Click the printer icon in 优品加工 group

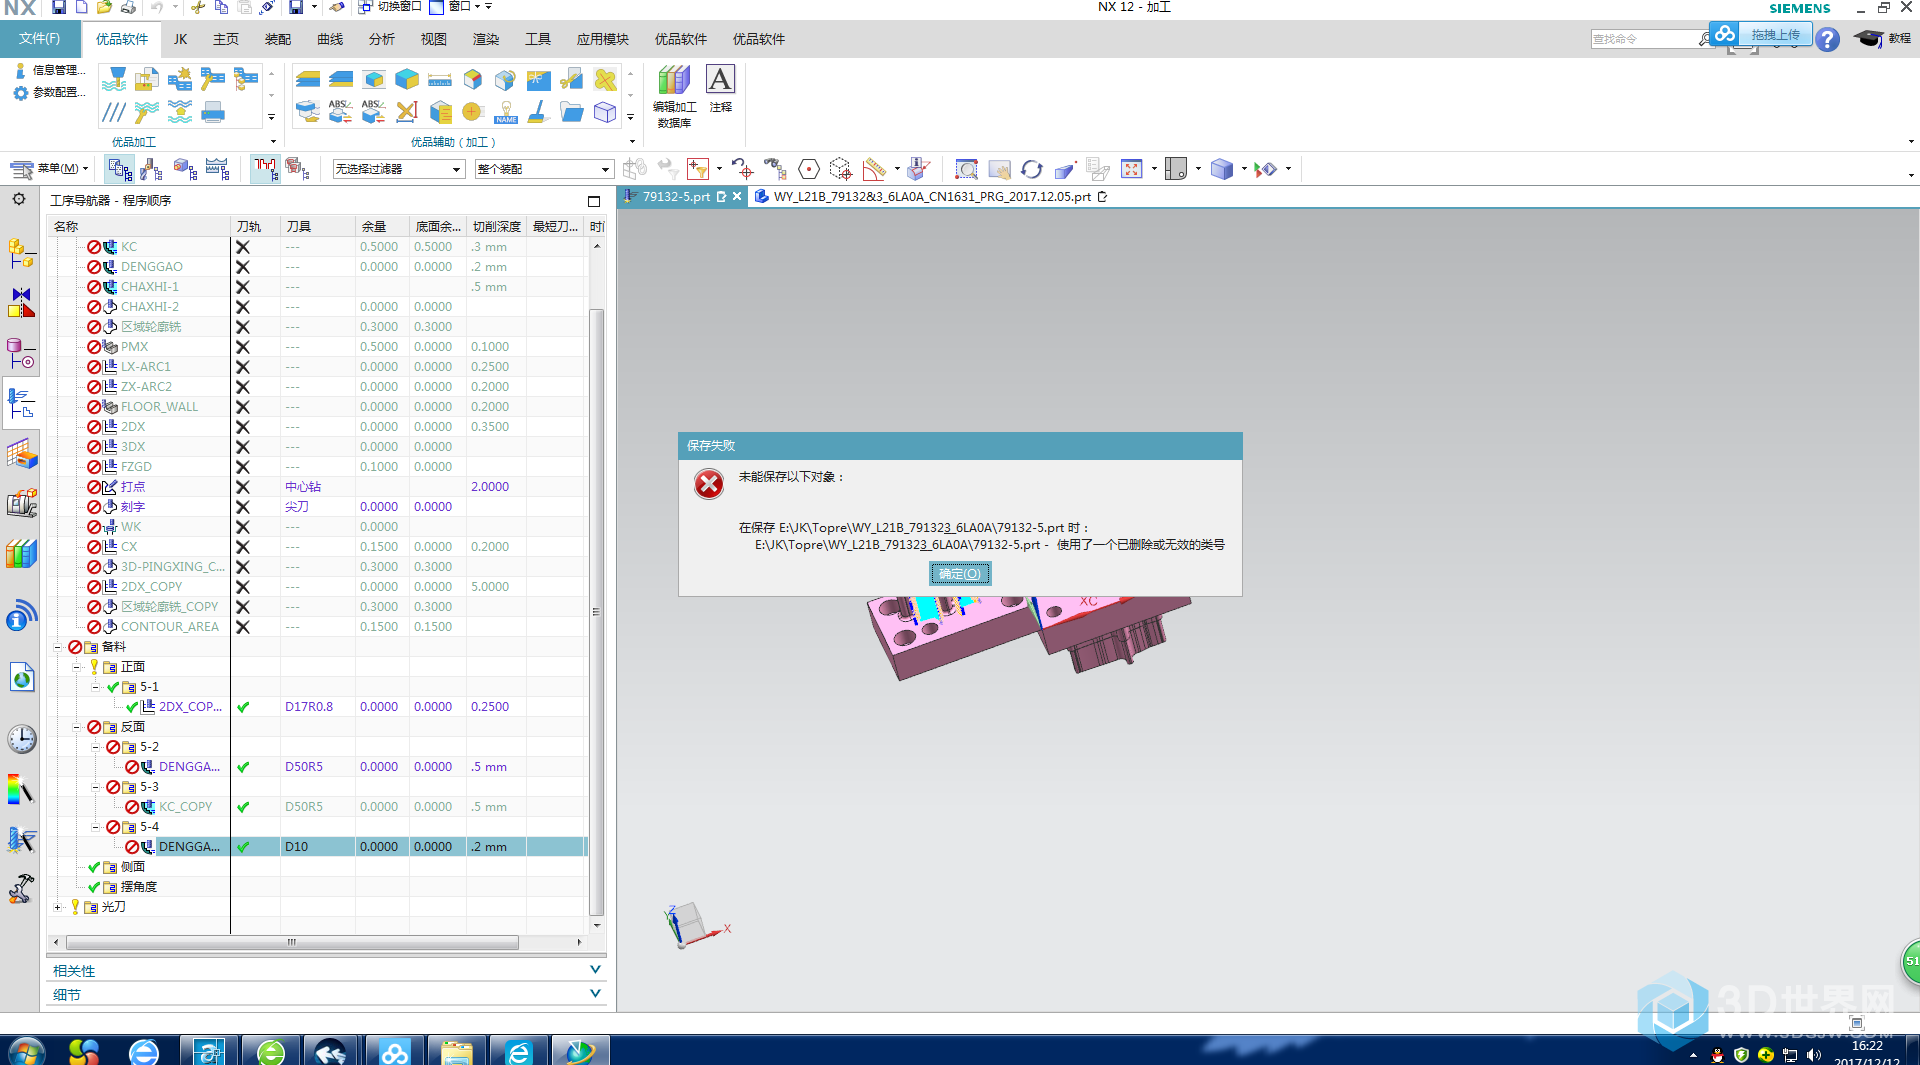[x=213, y=111]
